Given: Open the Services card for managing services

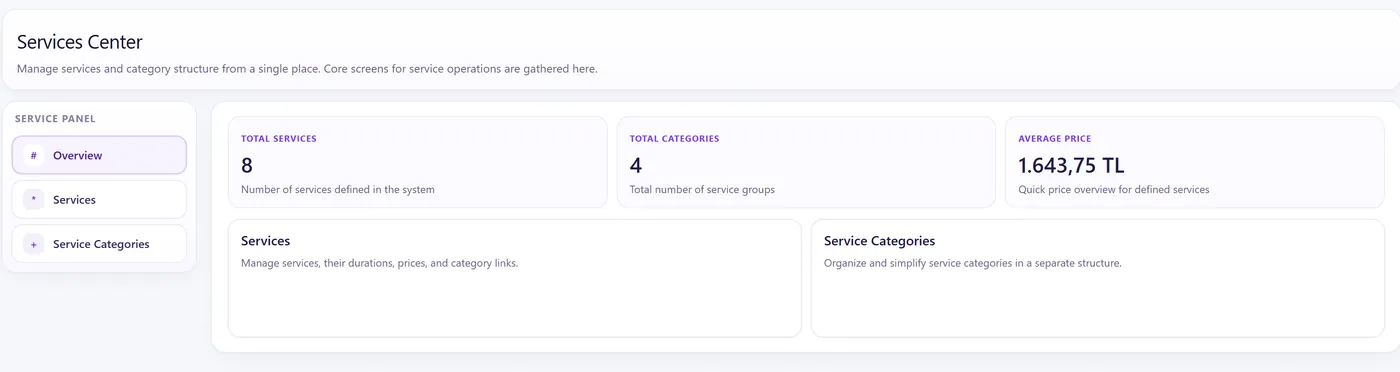Looking at the screenshot, I should coord(515,278).
